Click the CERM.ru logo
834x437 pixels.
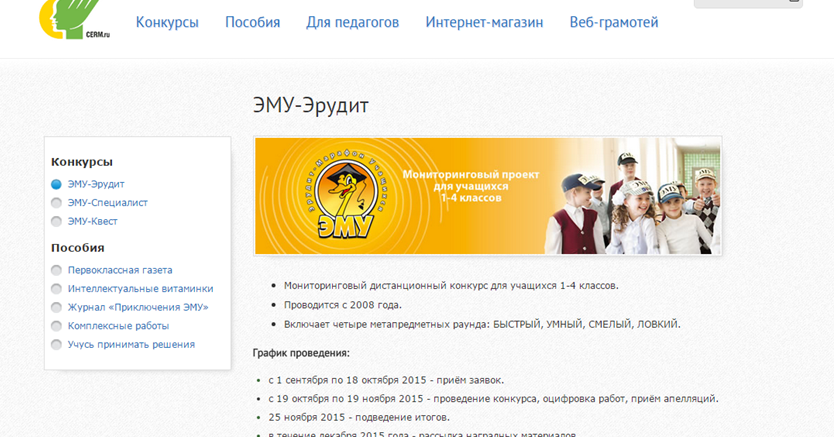pos(74,20)
